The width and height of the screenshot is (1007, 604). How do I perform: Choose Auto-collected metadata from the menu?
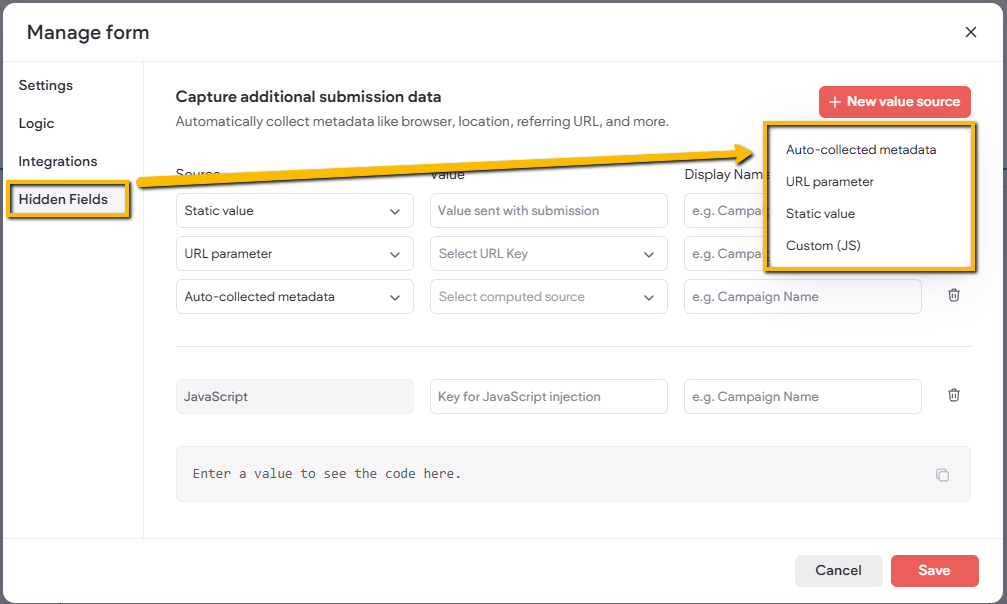pos(861,150)
